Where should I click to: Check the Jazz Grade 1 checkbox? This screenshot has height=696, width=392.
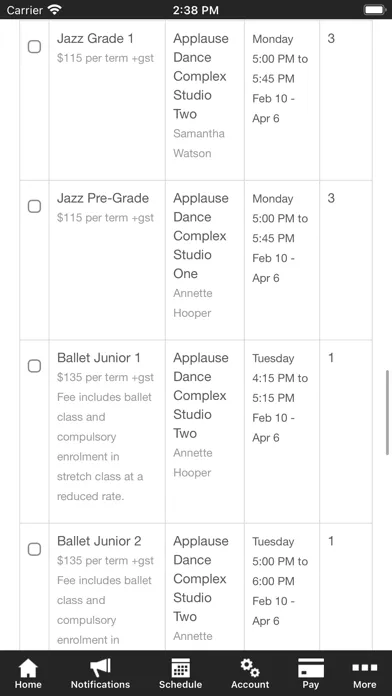coord(35,47)
